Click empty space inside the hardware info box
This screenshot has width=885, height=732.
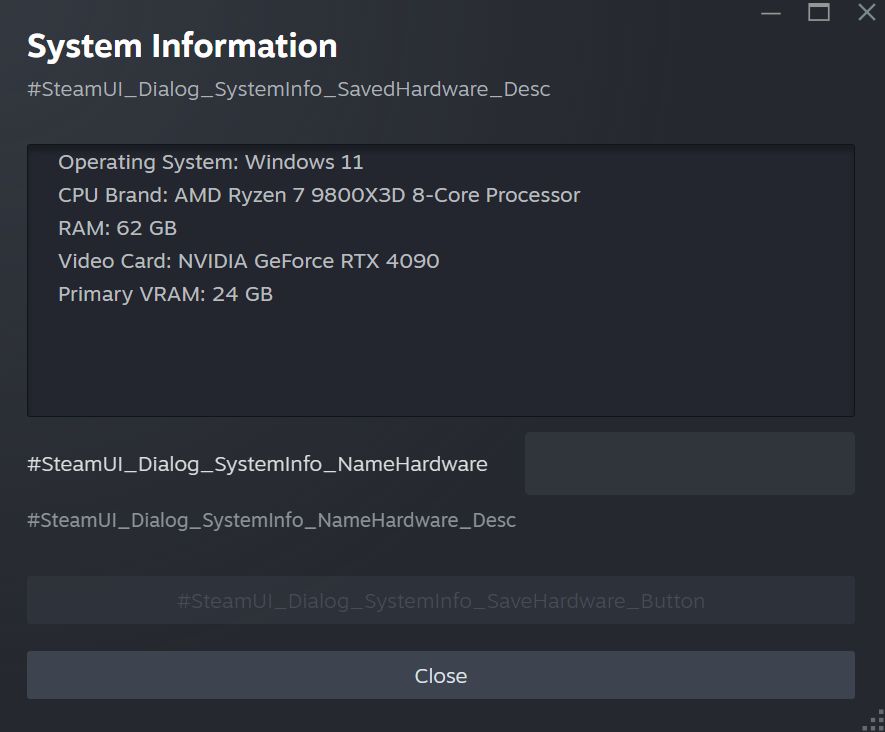point(440,360)
